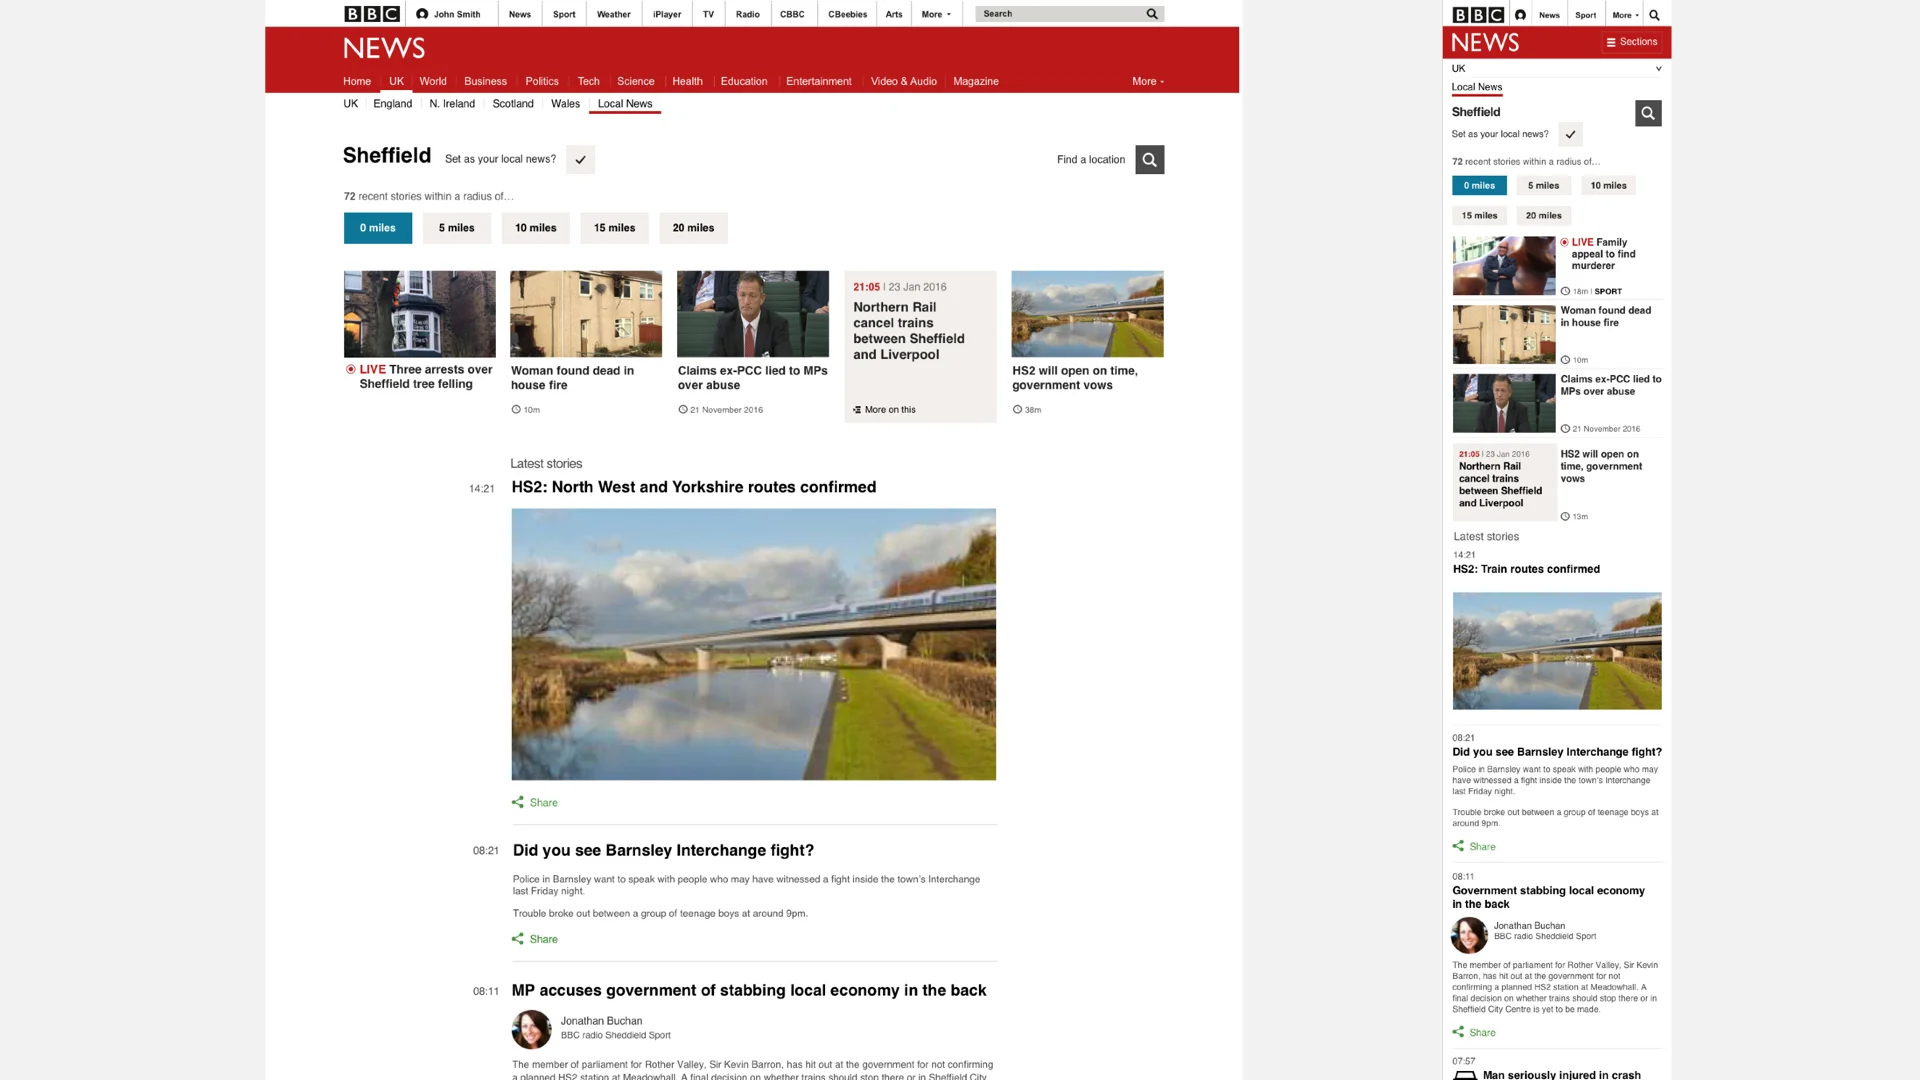
Task: Click the account icon in mobile header
Action: pos(1520,15)
